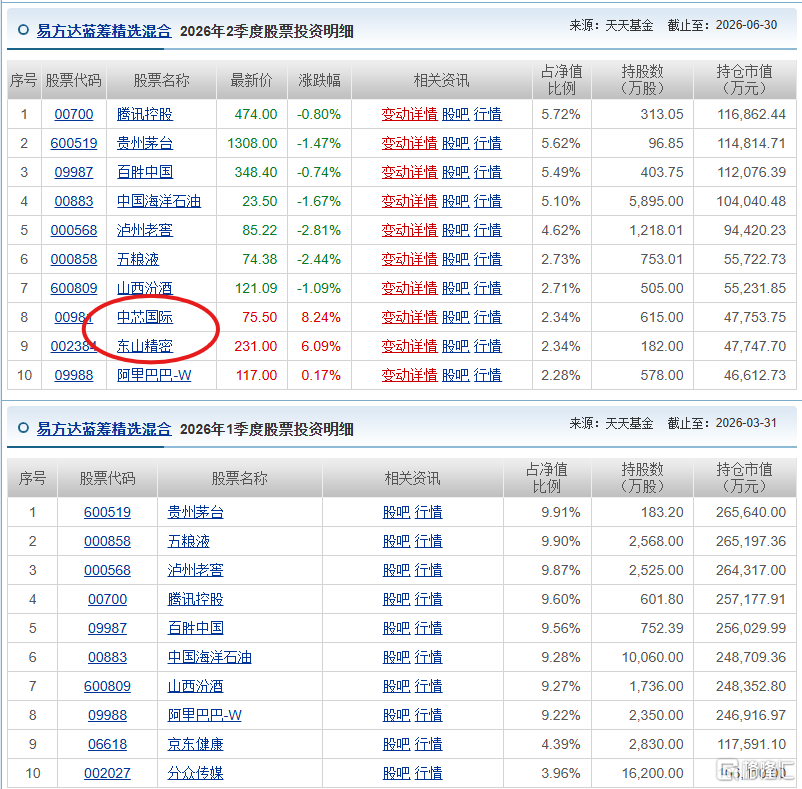Open 山西汾酒 name in 2季度 table

[x=145, y=288]
